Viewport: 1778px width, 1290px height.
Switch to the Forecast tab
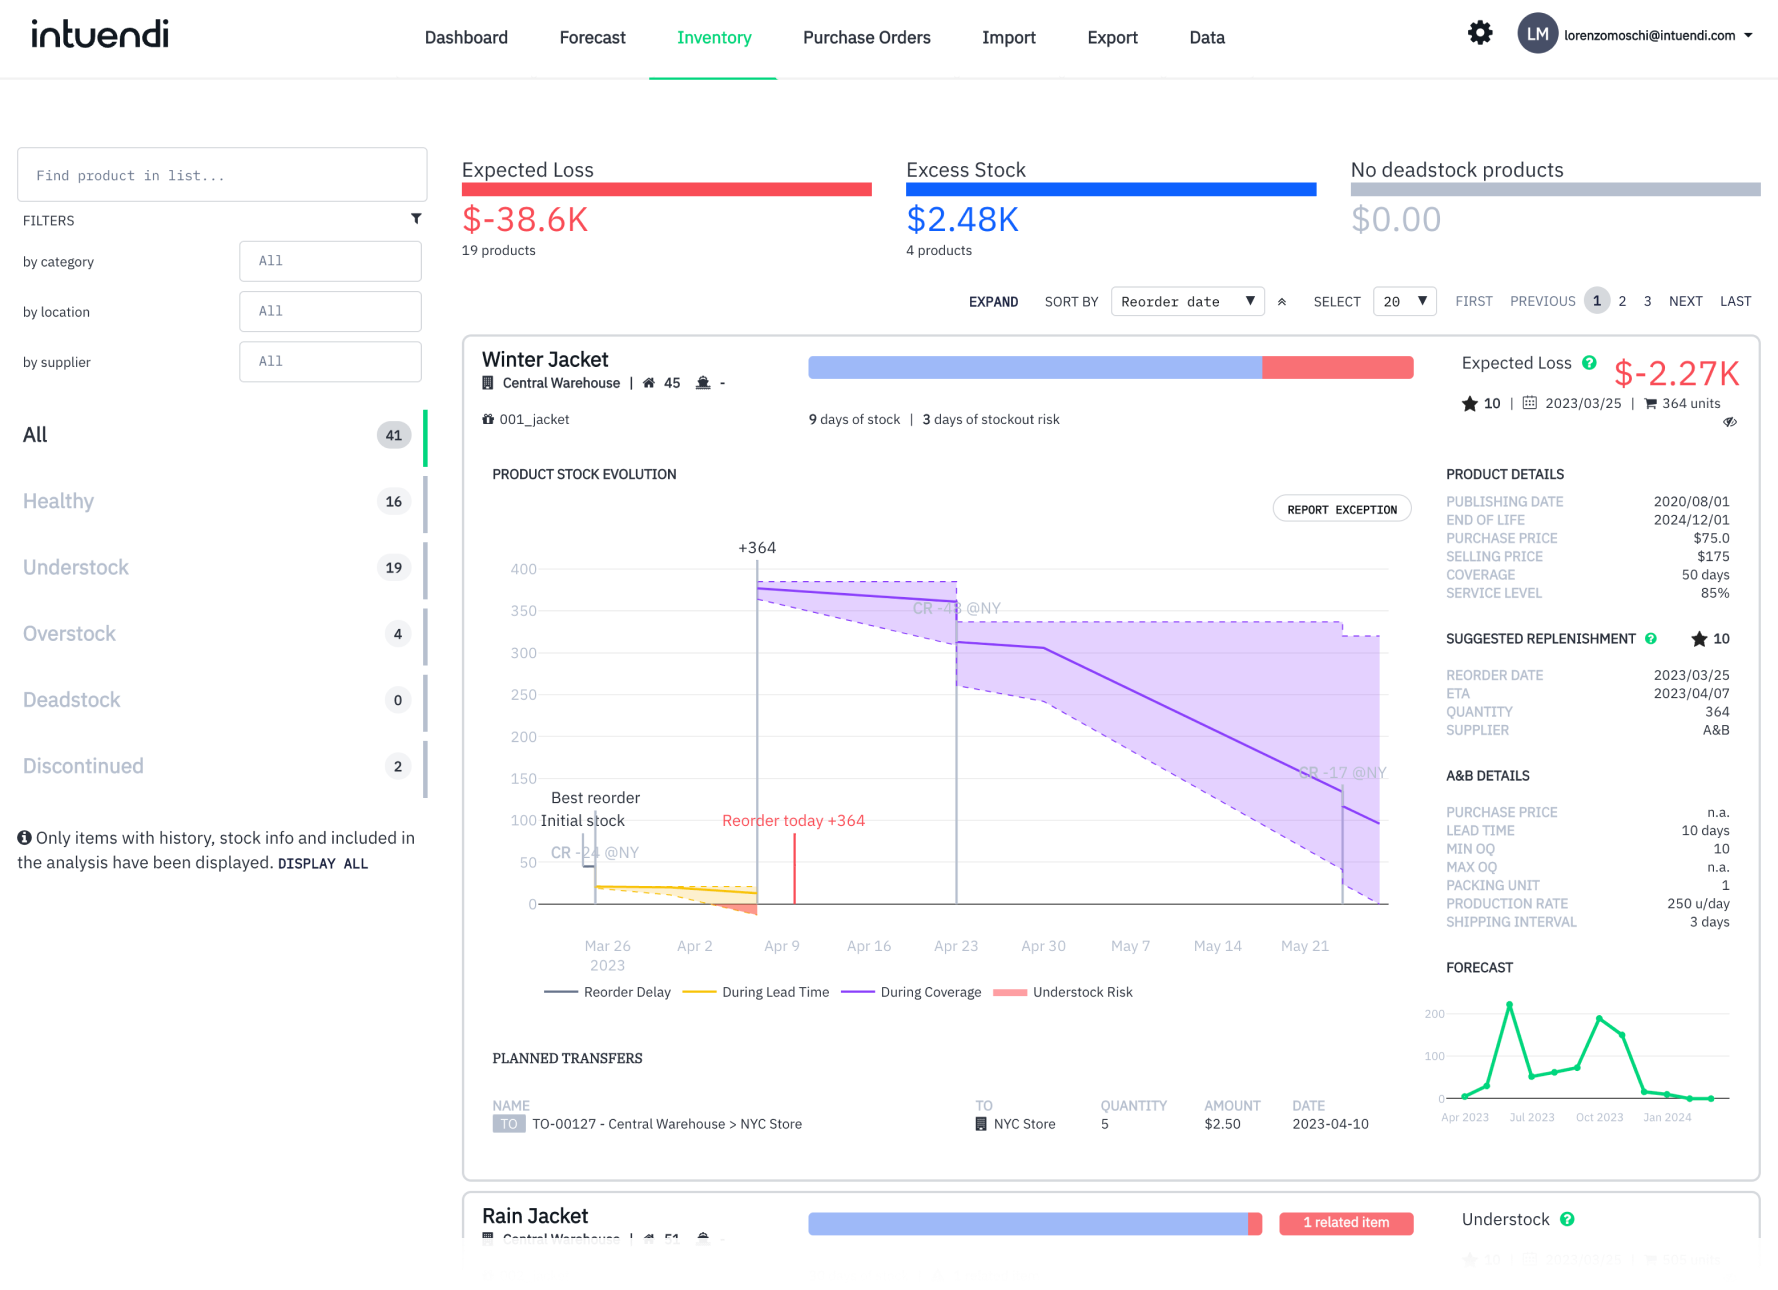592,37
